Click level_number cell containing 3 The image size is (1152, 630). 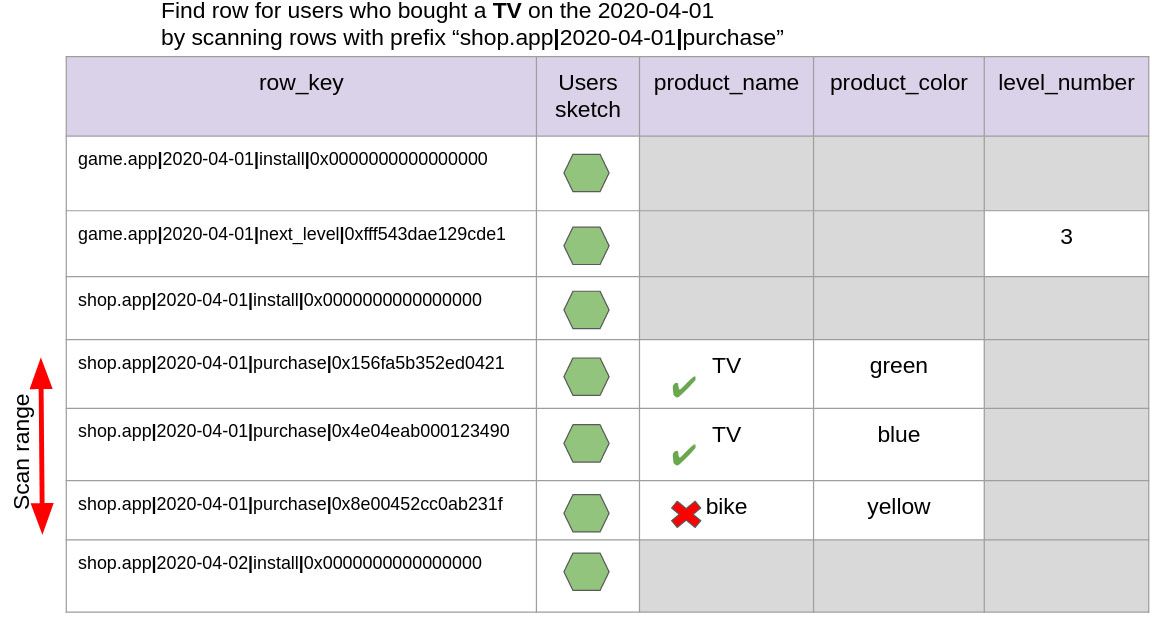1066,244
